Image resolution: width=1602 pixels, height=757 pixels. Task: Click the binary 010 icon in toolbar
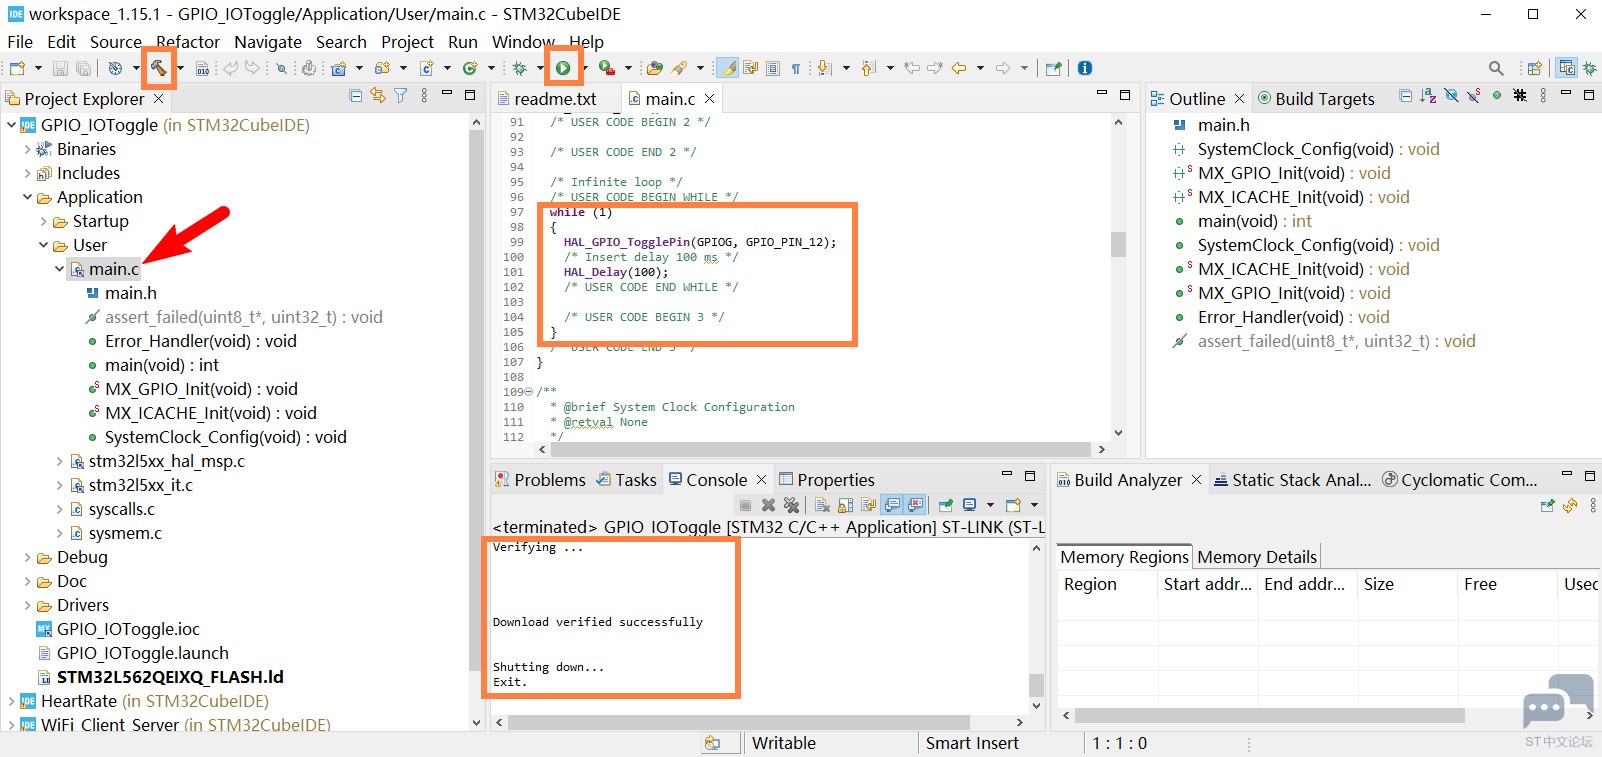(203, 69)
